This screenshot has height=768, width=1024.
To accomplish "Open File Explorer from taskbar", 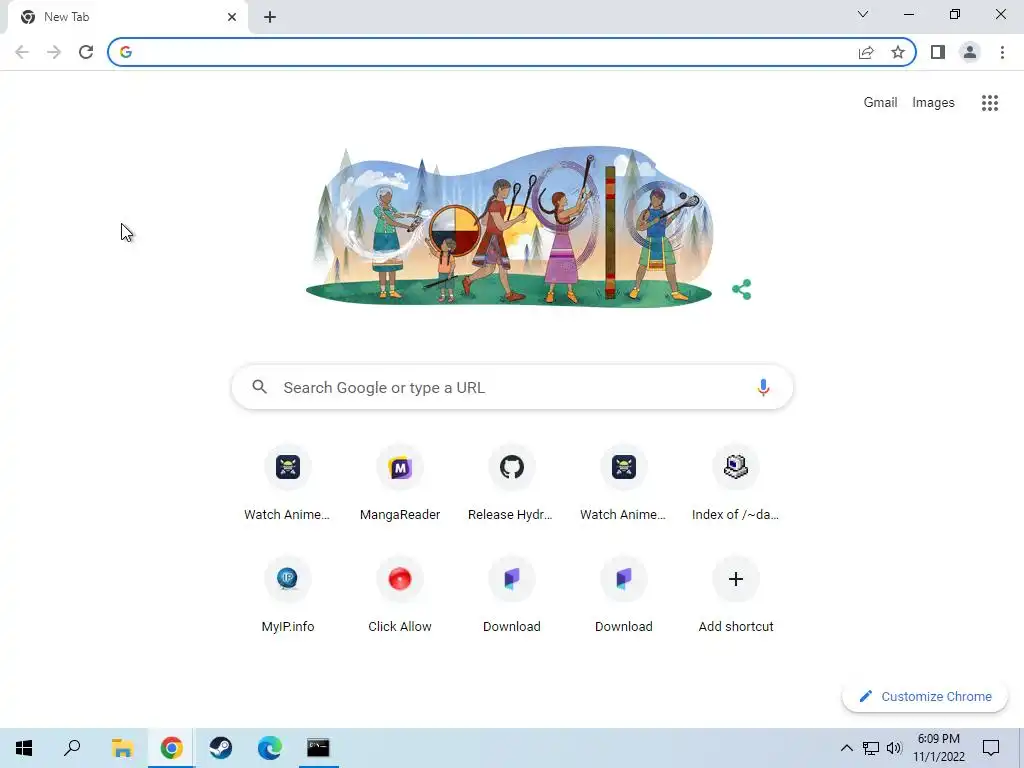I will (122, 748).
